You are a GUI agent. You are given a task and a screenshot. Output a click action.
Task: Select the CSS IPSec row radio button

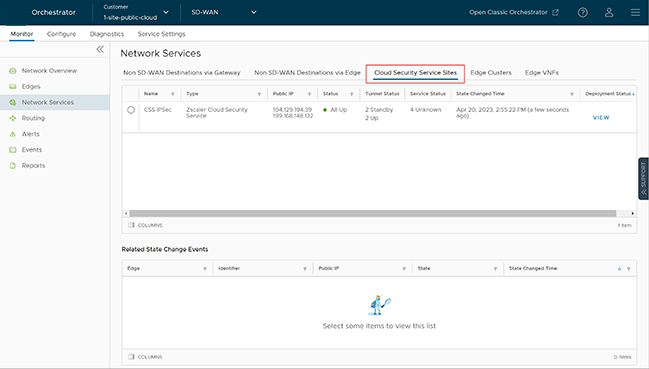[x=131, y=110]
